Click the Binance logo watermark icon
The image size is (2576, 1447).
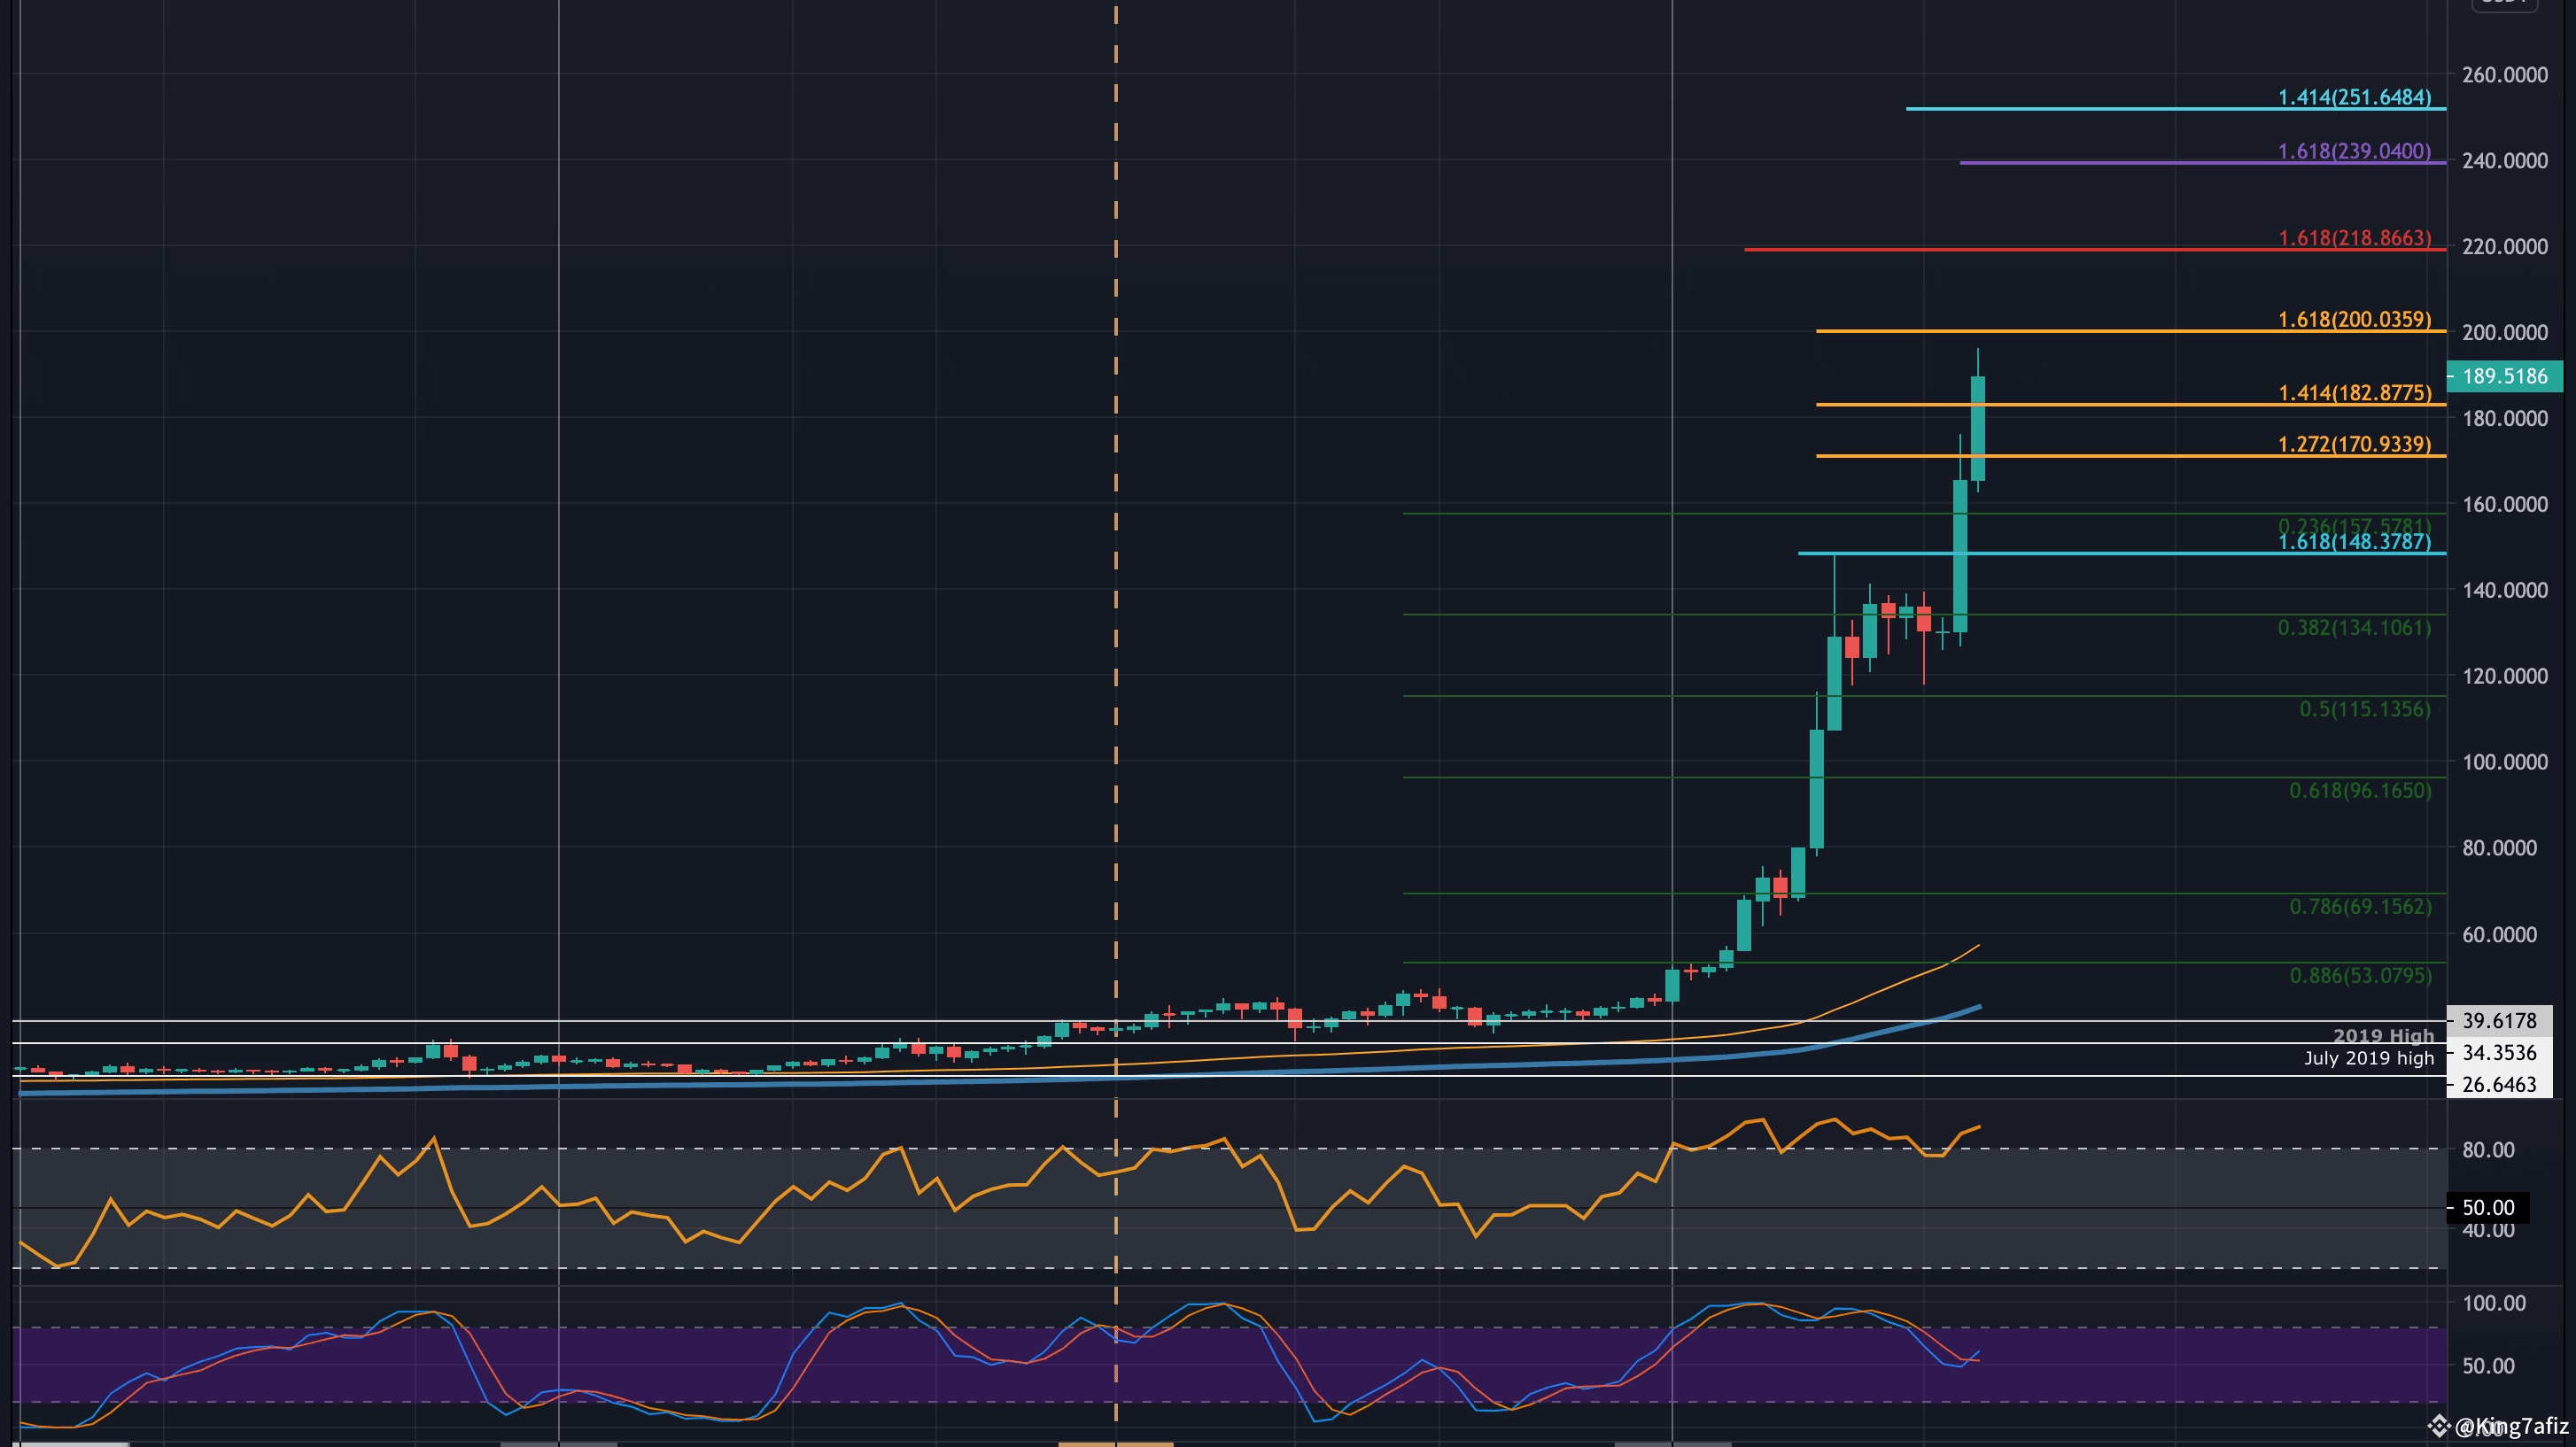(2441, 1425)
